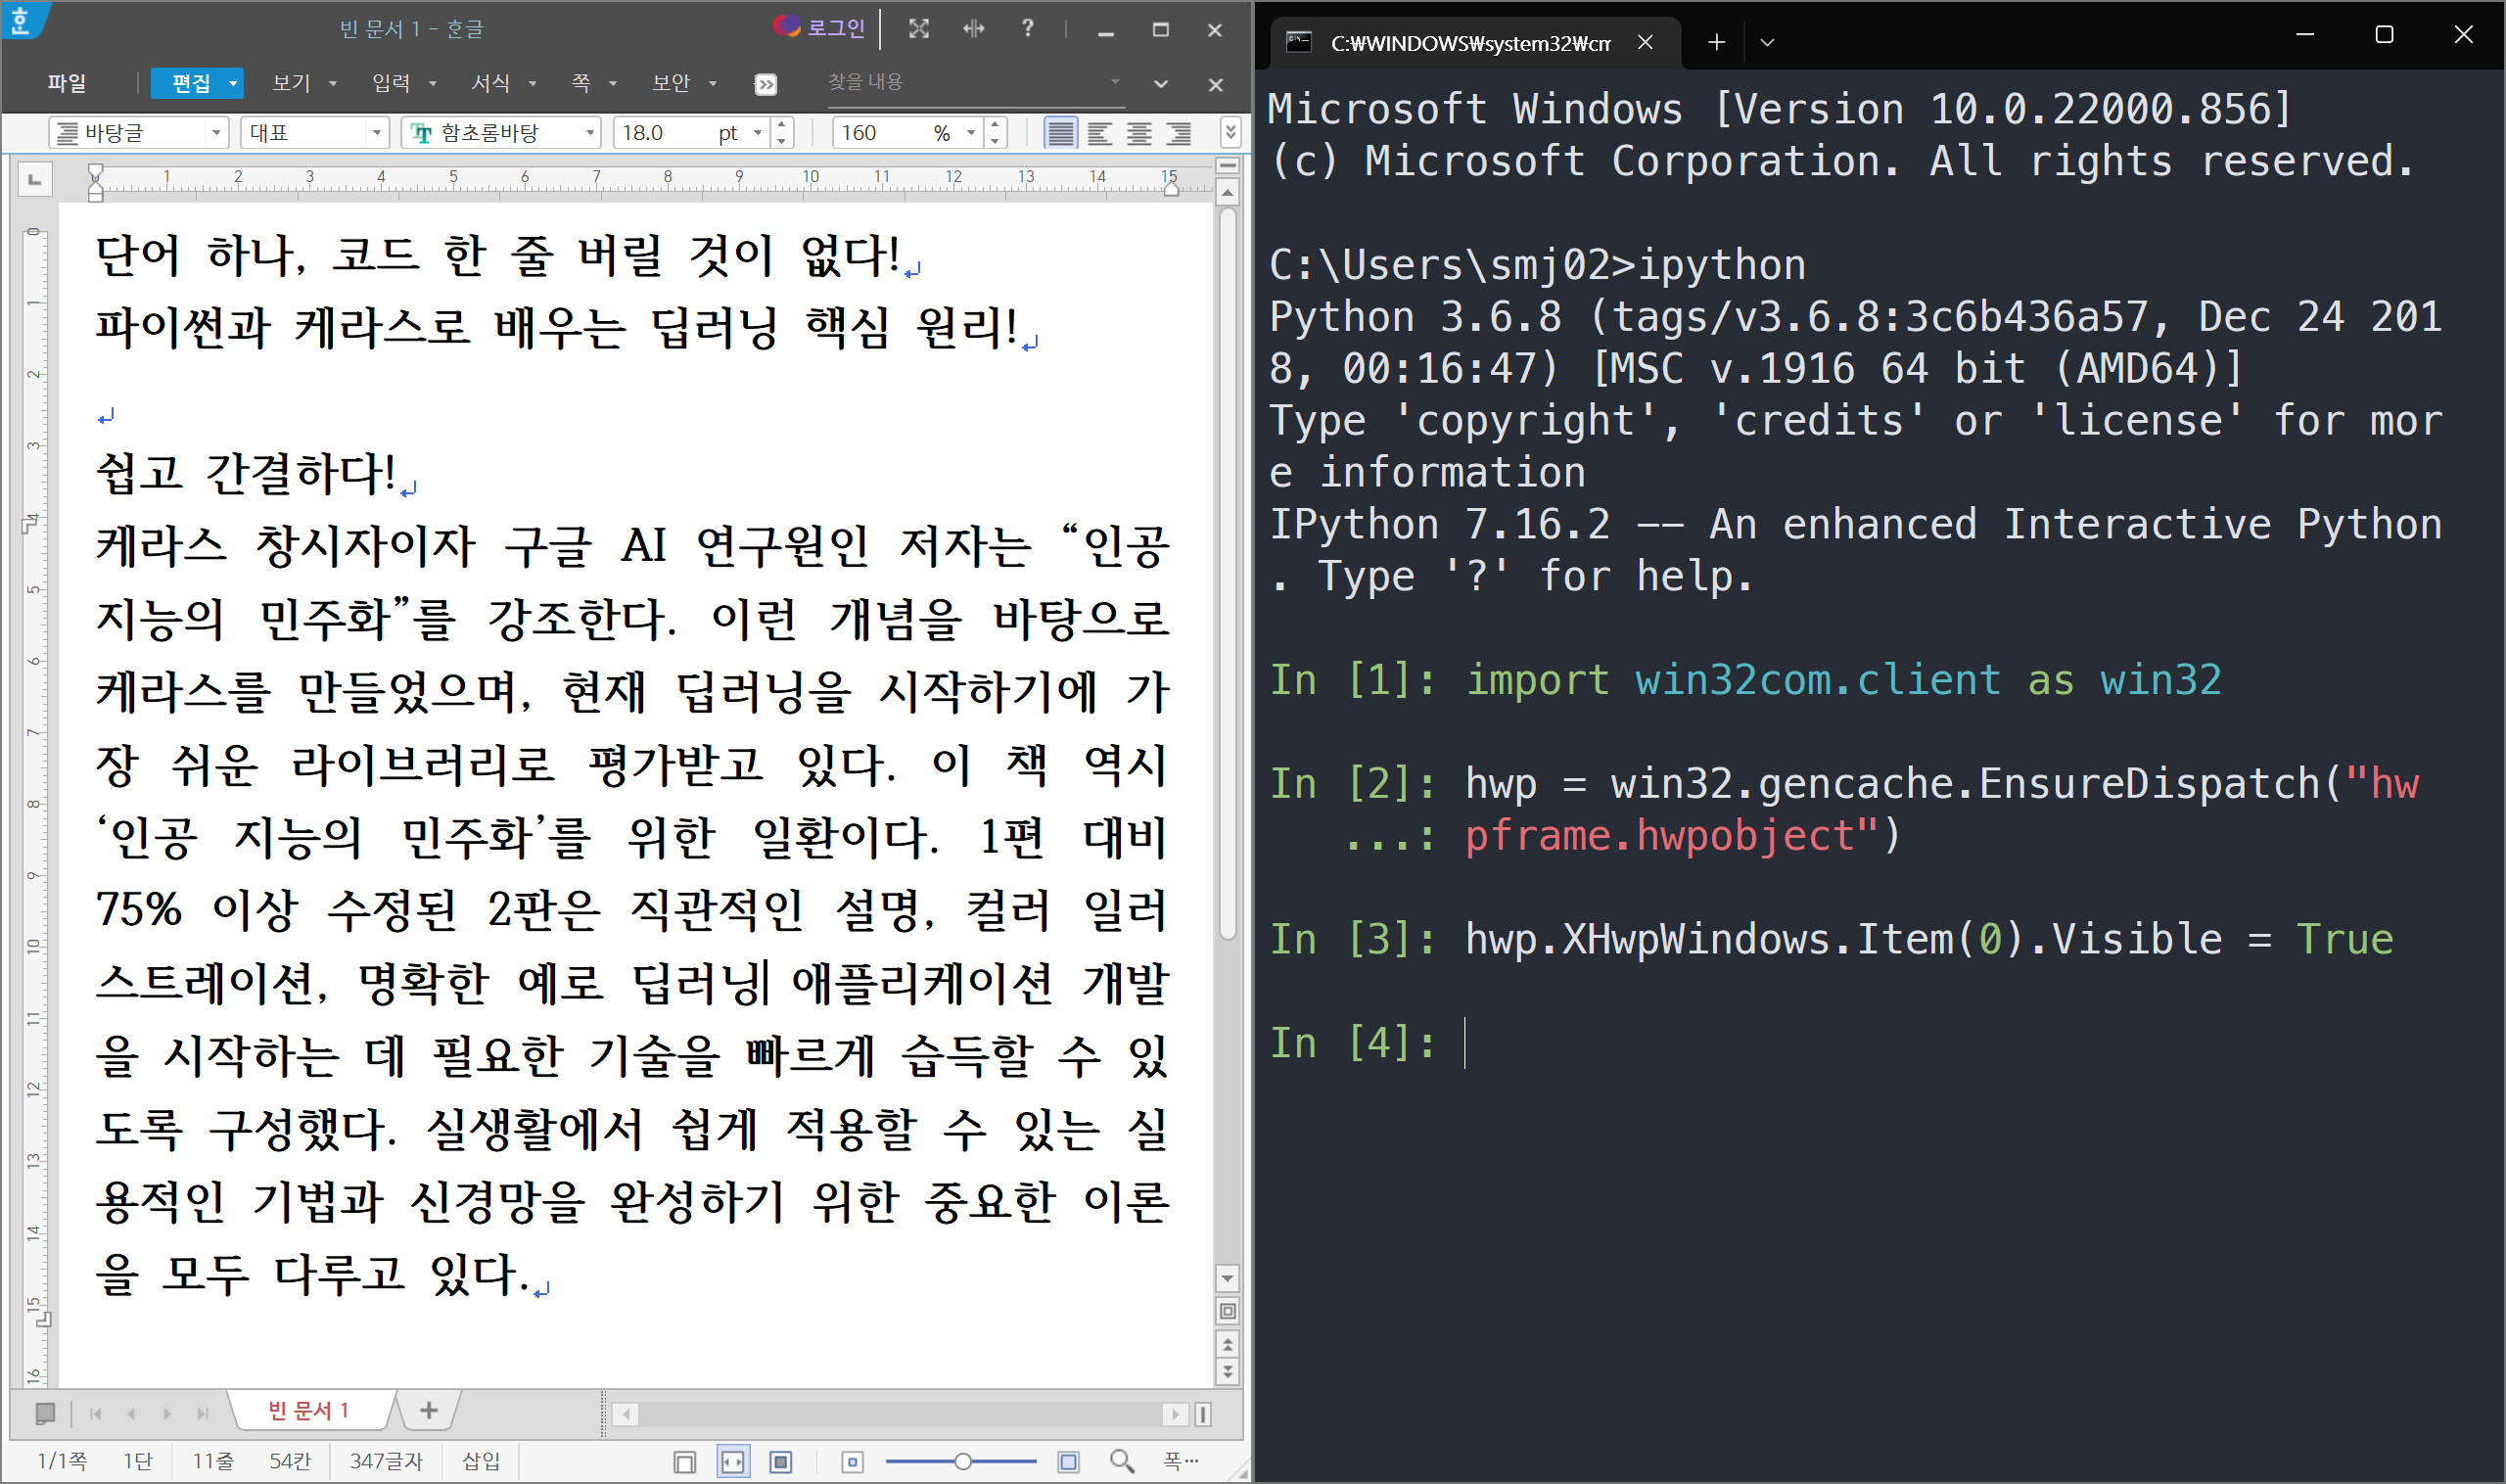Click the full-screen view icon in title bar
Screen dimensions: 2506x1484
918,29
